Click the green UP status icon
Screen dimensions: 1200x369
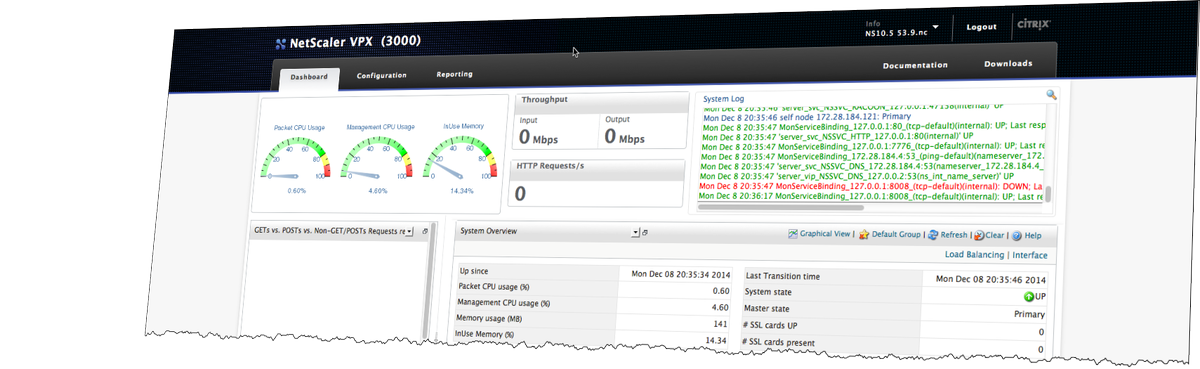[x=1029, y=297]
